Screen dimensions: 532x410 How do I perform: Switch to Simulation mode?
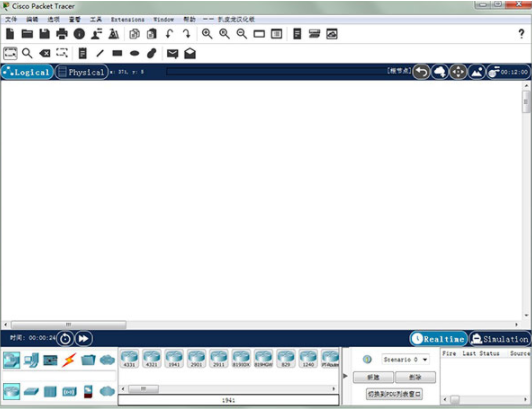coord(500,339)
